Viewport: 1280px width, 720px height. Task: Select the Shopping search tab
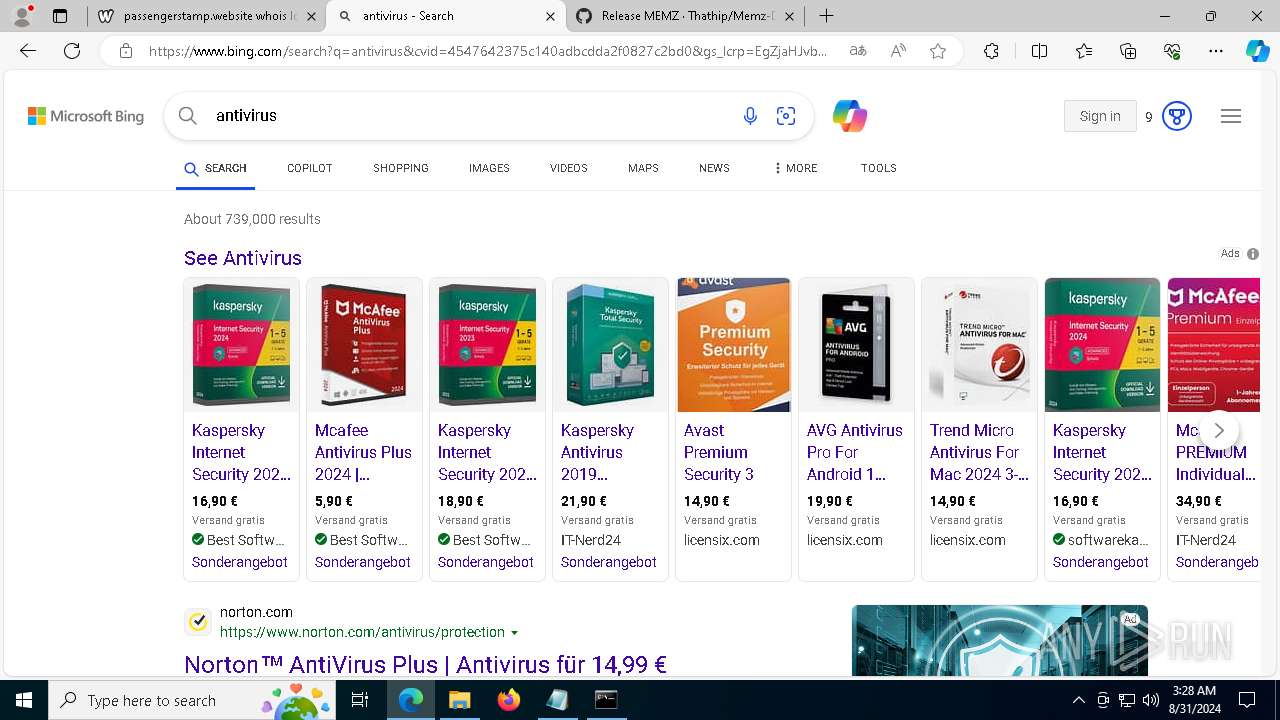[401, 168]
